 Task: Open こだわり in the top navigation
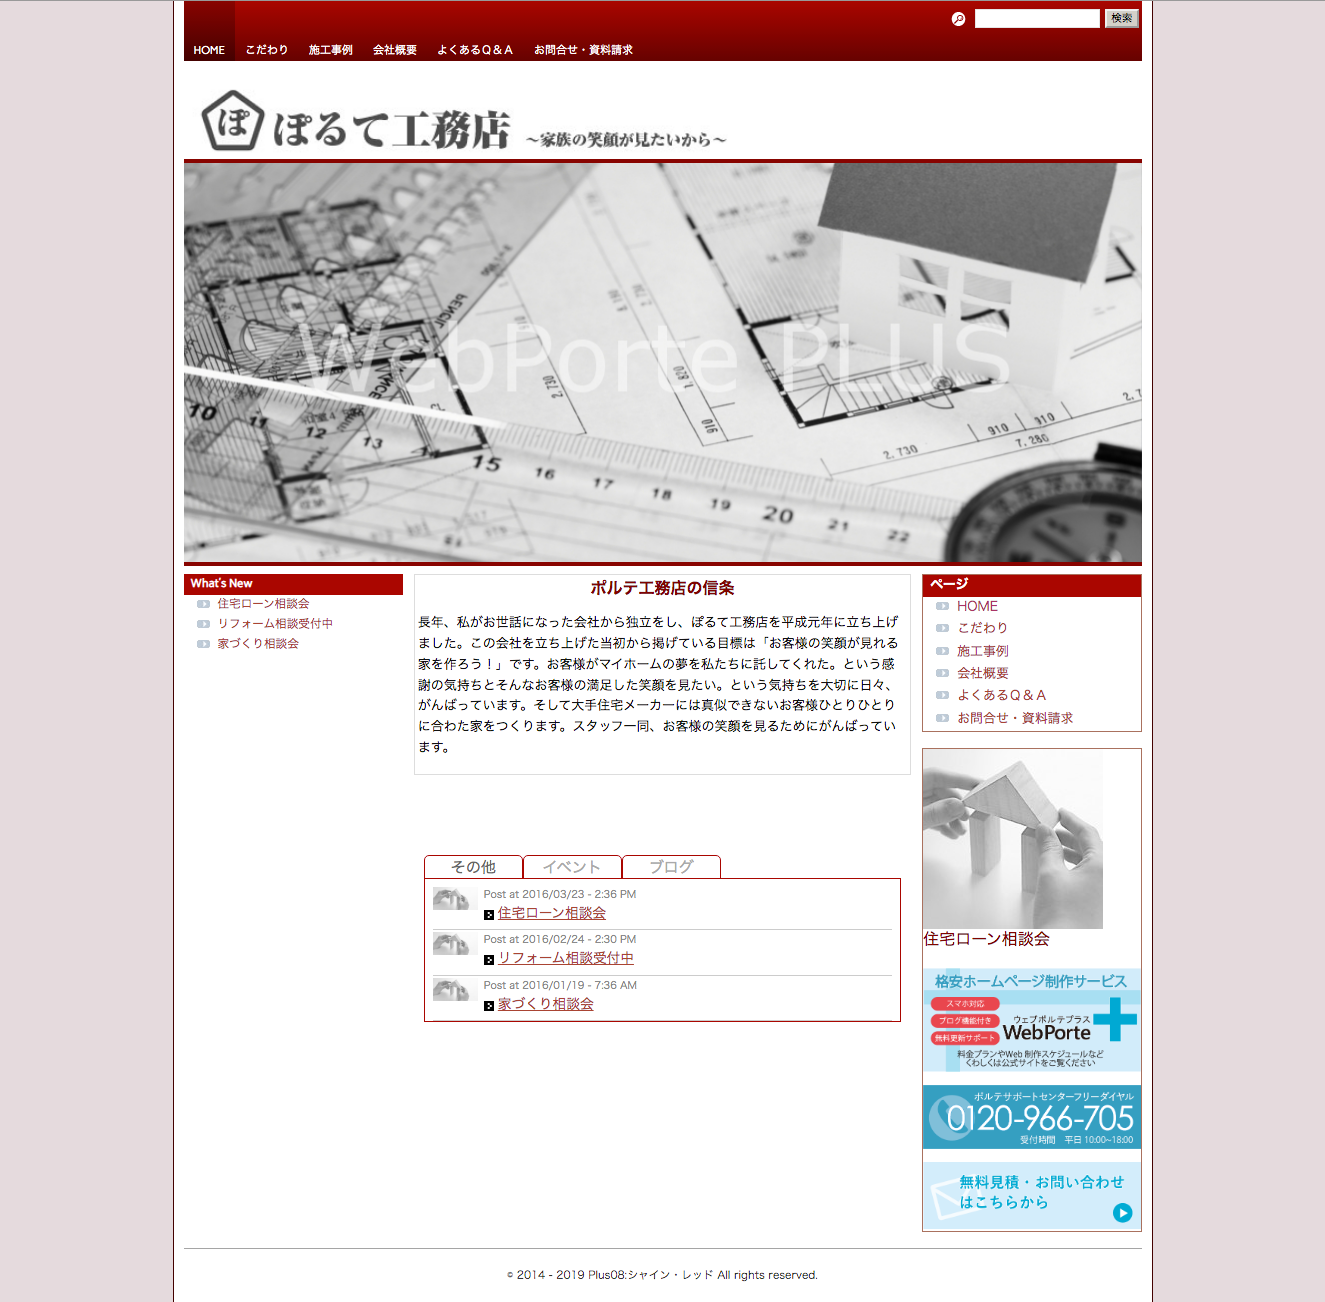(267, 50)
